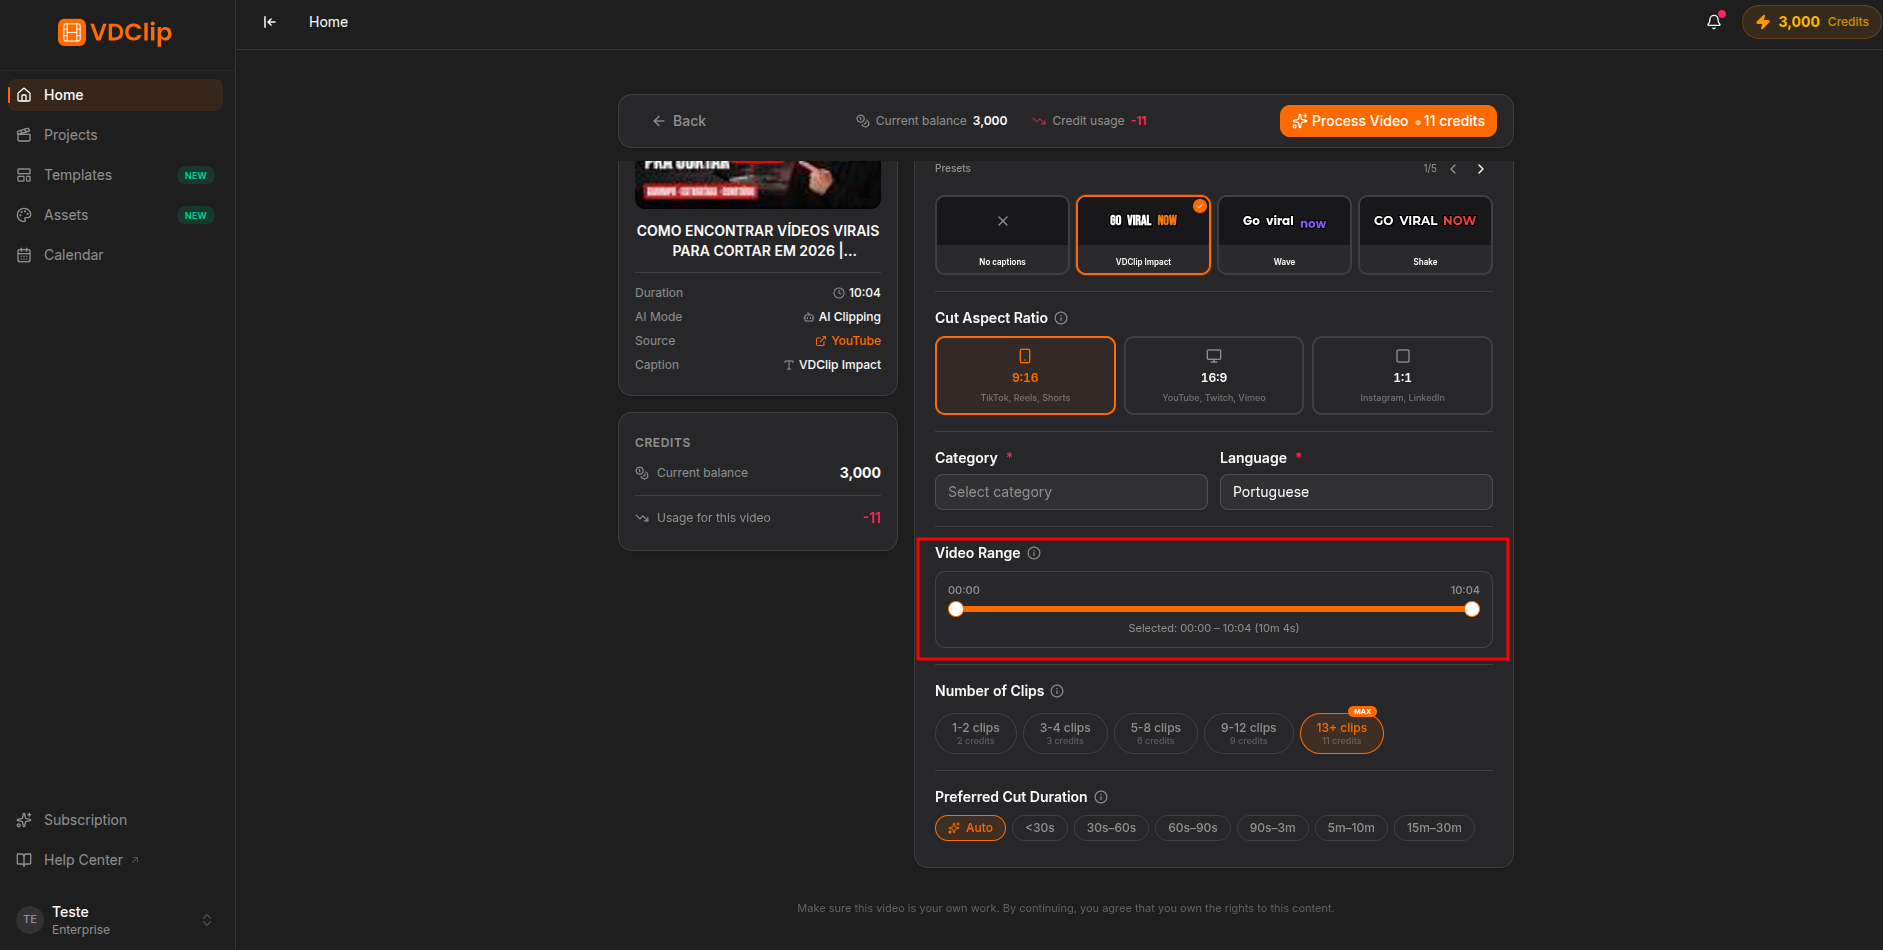Select the No captions preset
This screenshot has height=950, width=1883.
click(1002, 235)
